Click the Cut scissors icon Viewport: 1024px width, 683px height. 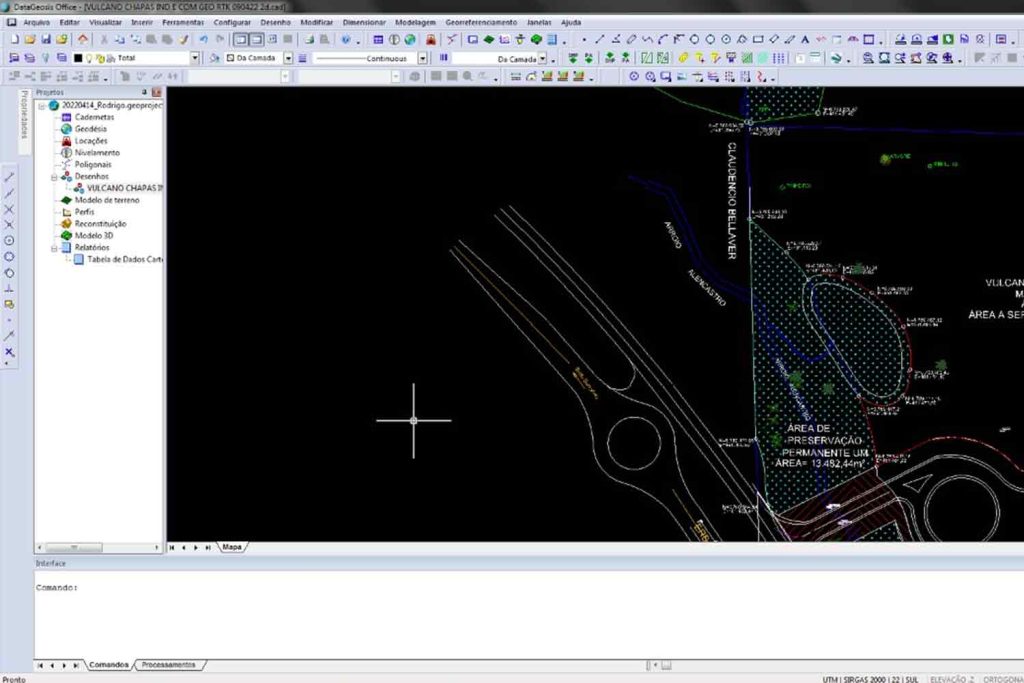click(104, 40)
